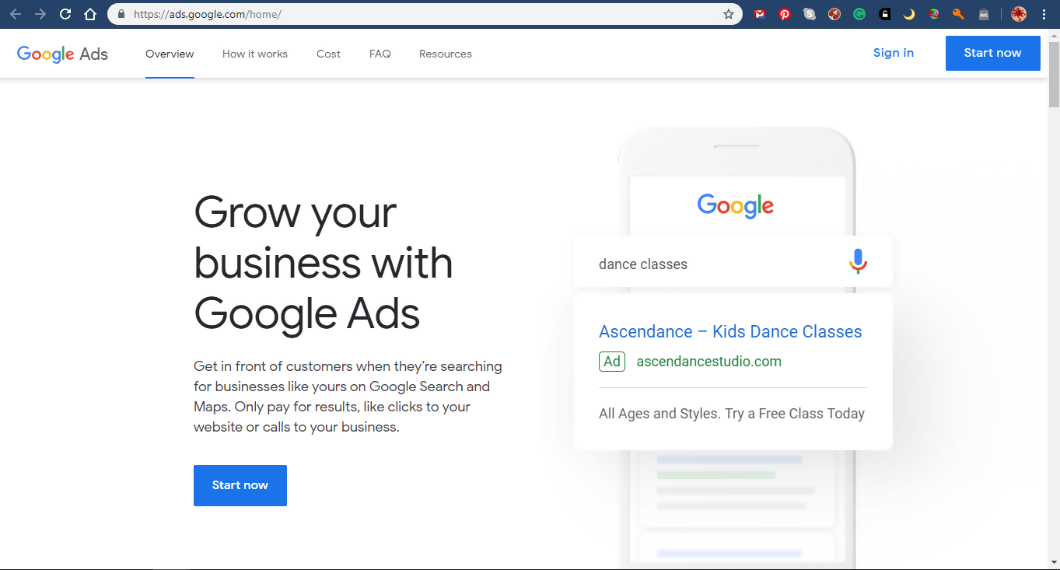The height and width of the screenshot is (570, 1060).
Task: Select the Overview tab
Action: pyautogui.click(x=170, y=54)
